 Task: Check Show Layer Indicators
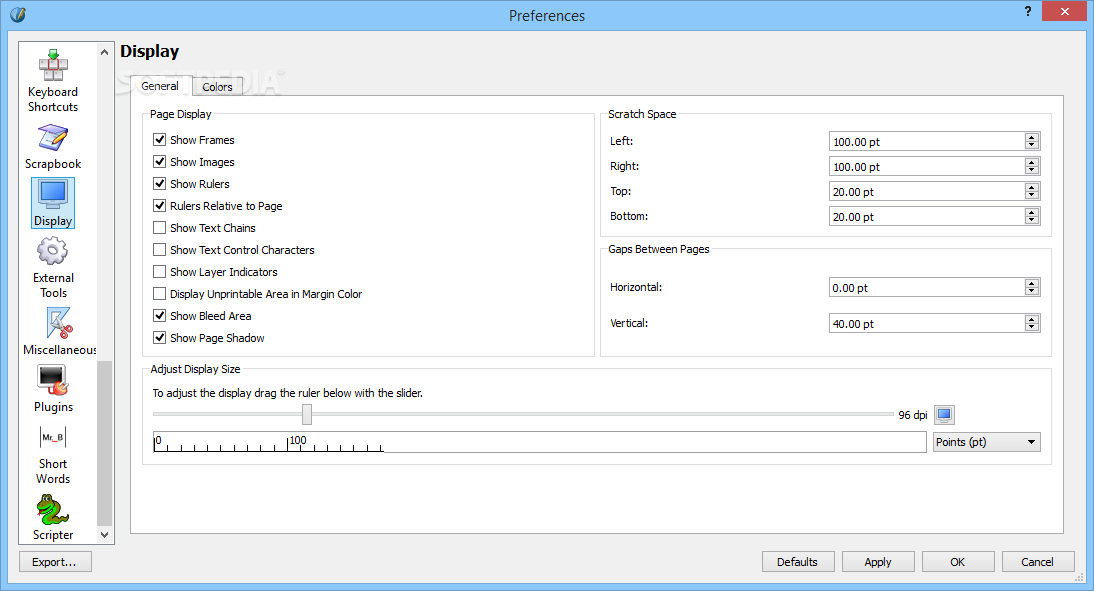(x=160, y=271)
